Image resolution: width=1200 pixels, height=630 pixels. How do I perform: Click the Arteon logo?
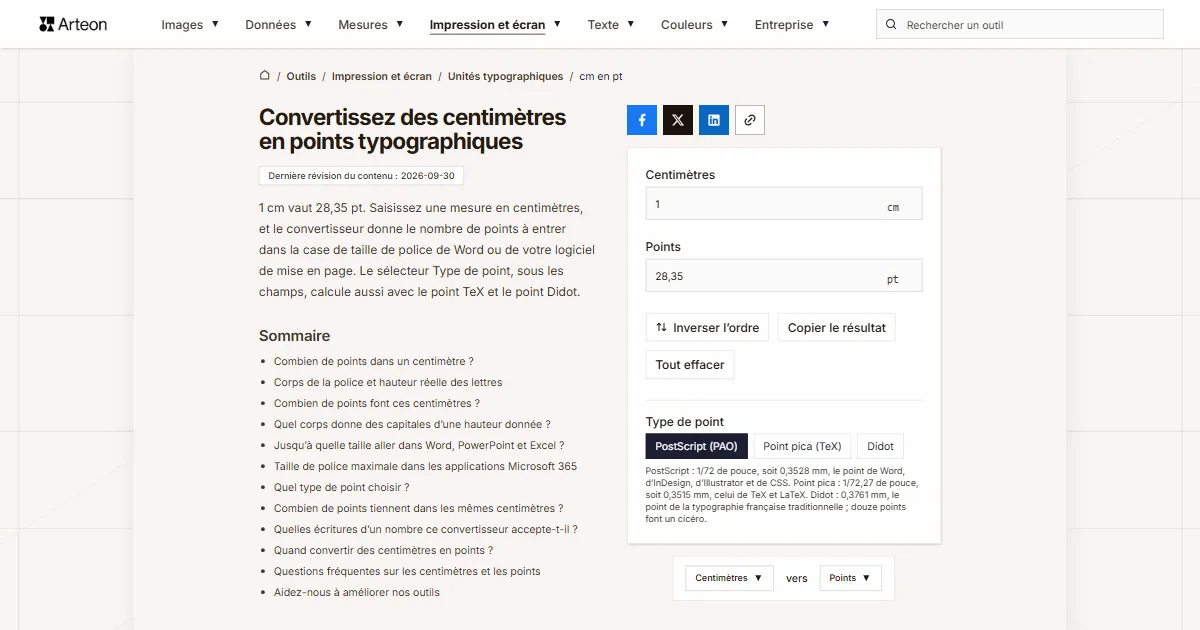[73, 24]
